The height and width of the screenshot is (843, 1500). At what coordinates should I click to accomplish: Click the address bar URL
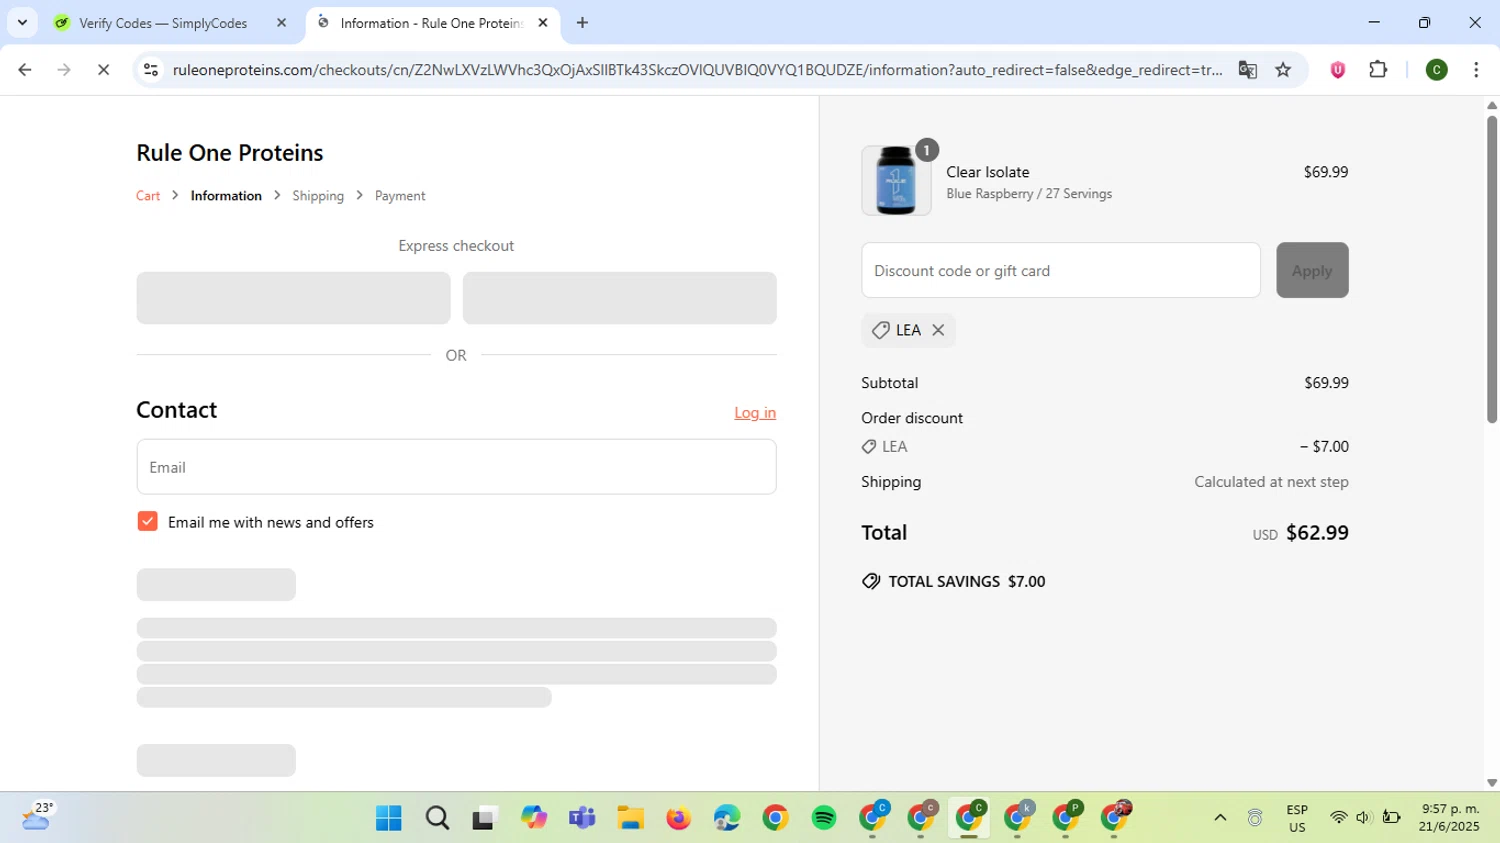(x=697, y=70)
